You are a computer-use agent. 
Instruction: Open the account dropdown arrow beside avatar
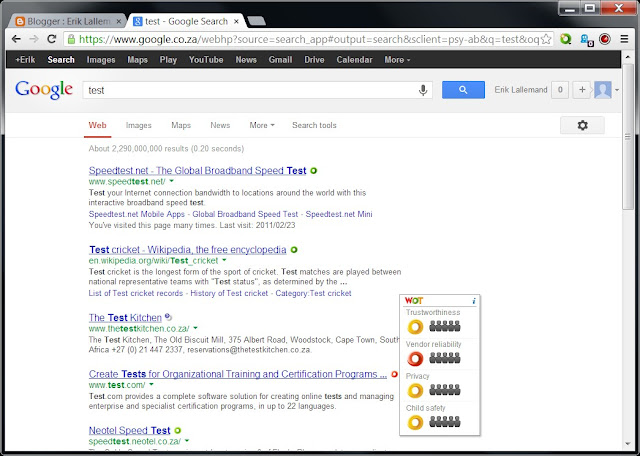coord(617,90)
